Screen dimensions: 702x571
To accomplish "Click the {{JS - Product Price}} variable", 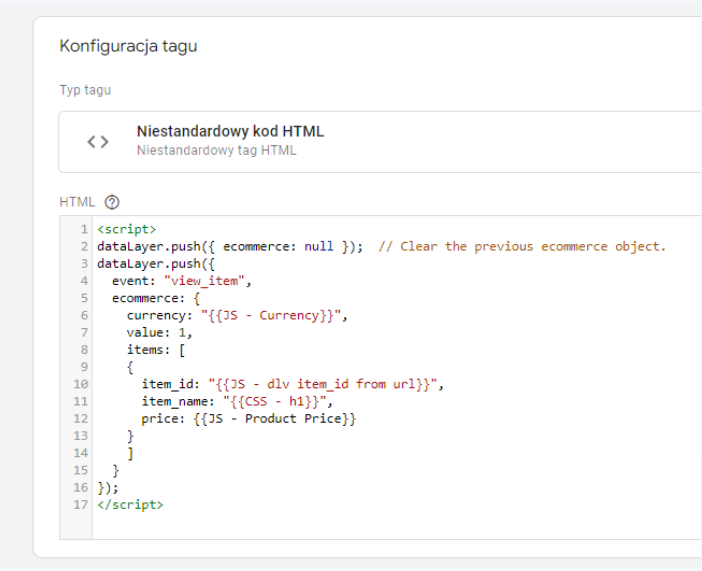I will pos(274,419).
